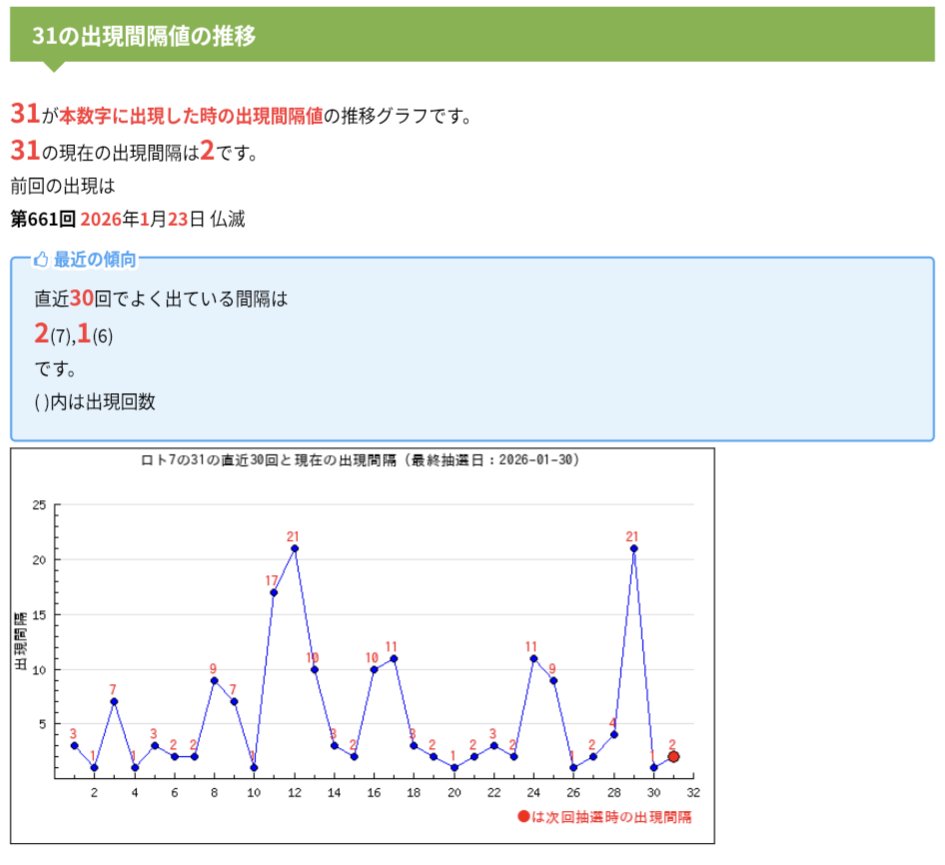The height and width of the screenshot is (865, 945).
Task: Click the x-axis tick label 16
Action: pyautogui.click(x=374, y=793)
